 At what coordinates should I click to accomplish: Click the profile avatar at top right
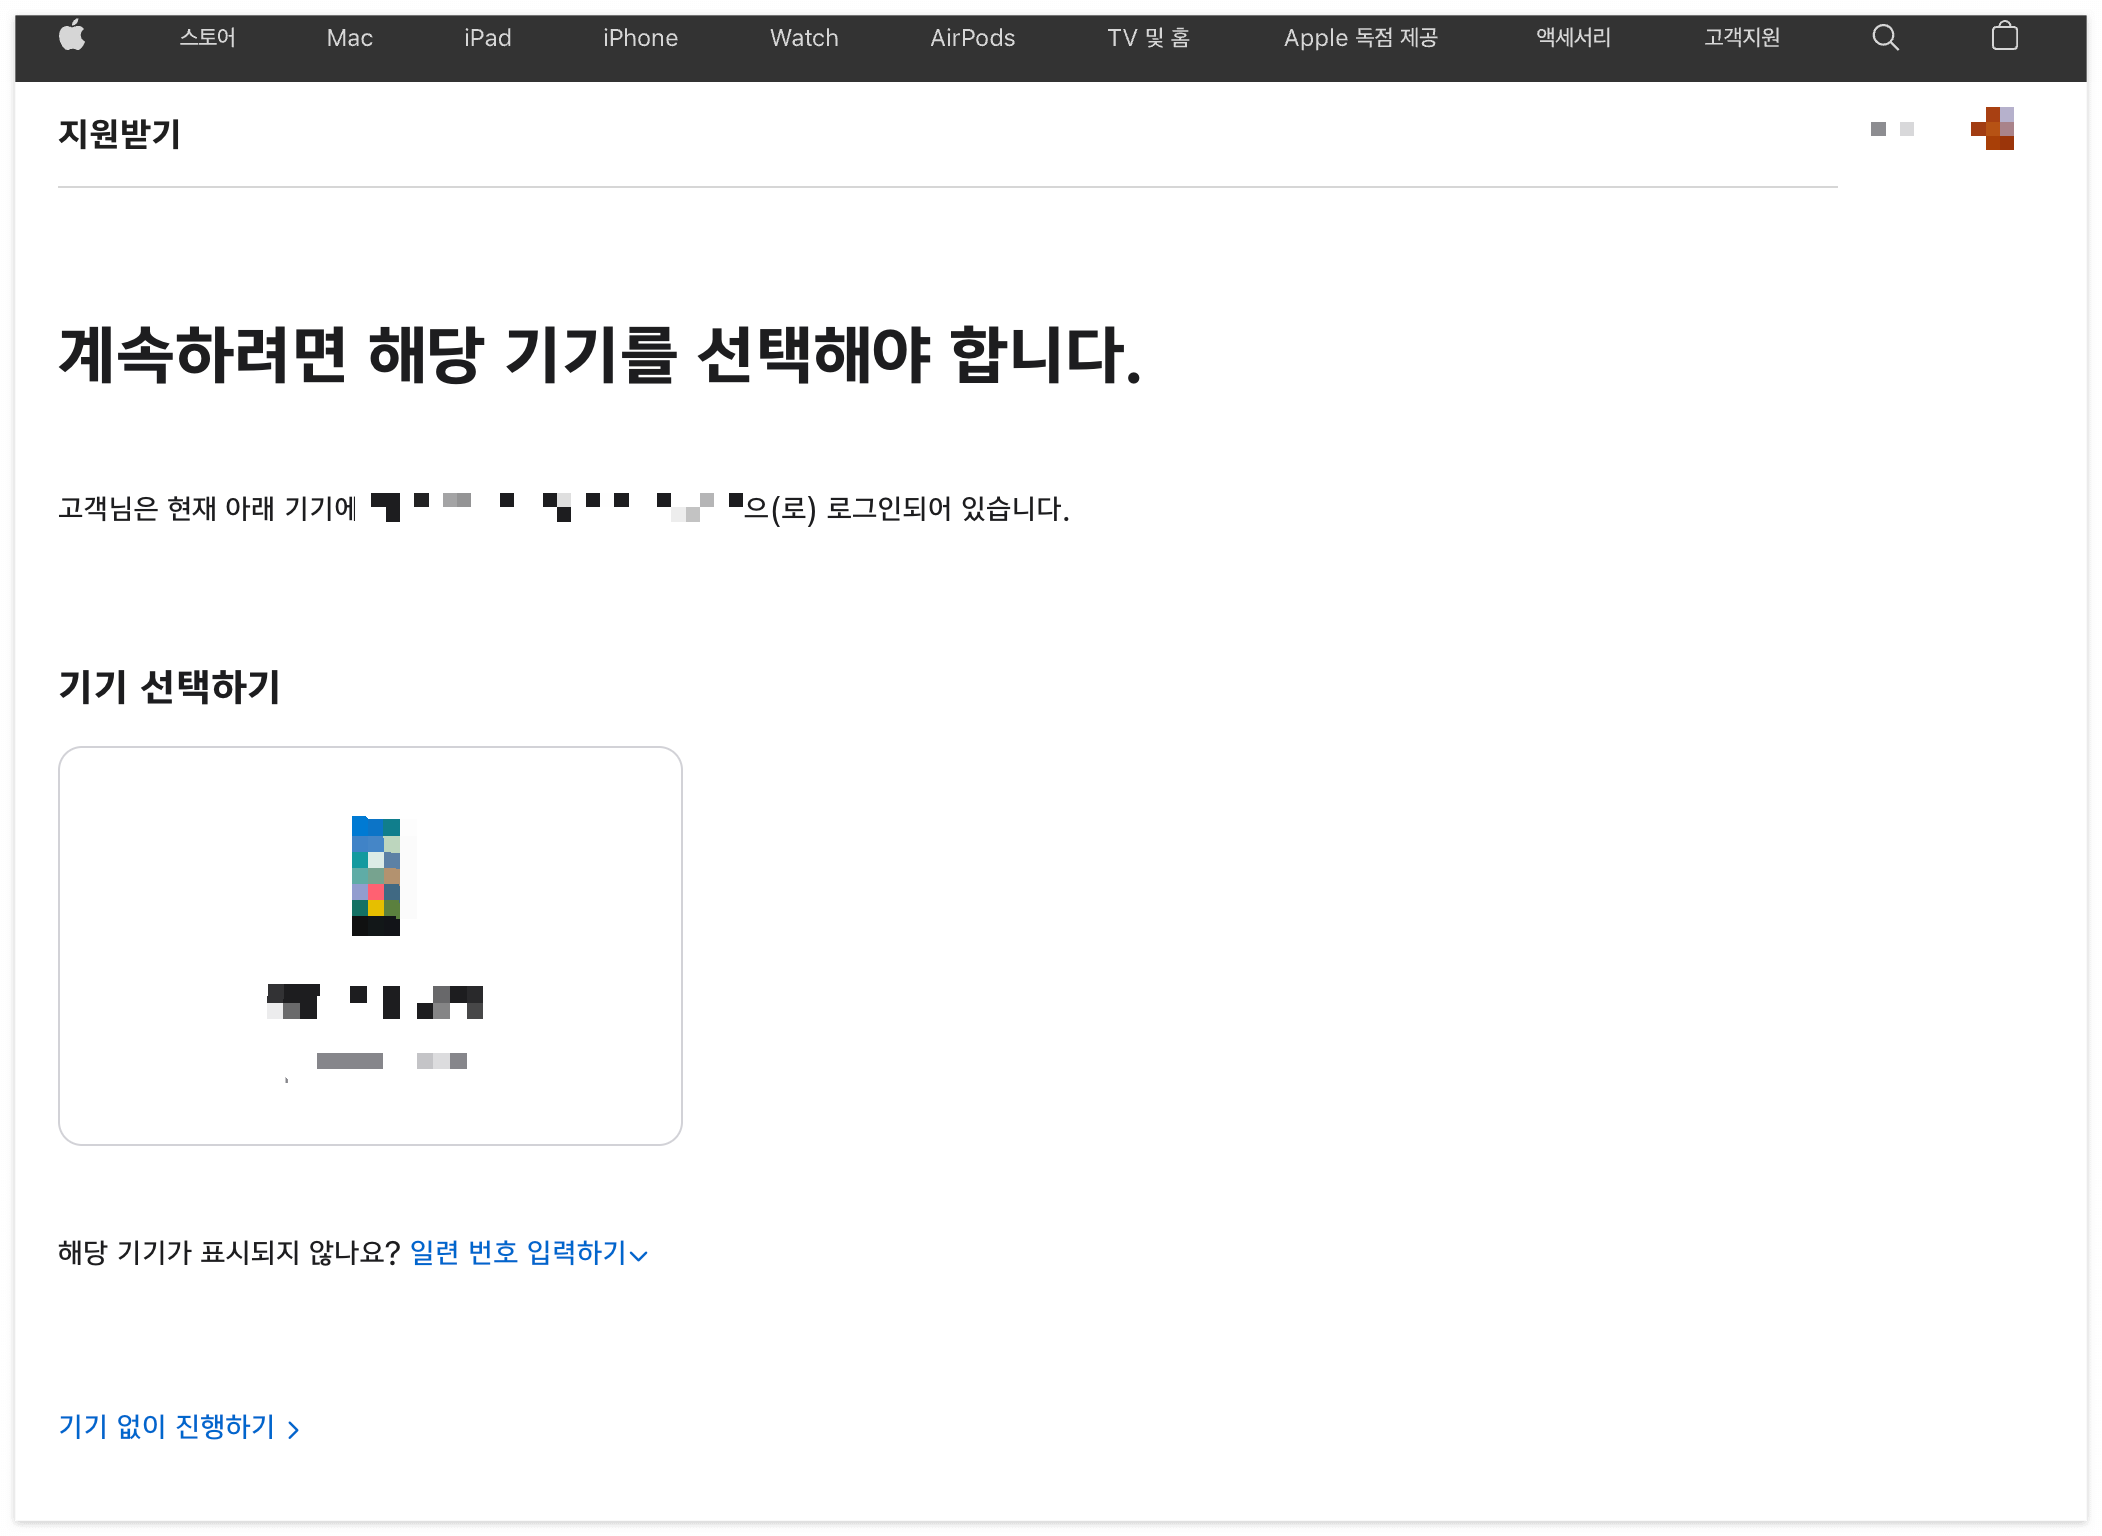tap(1993, 129)
